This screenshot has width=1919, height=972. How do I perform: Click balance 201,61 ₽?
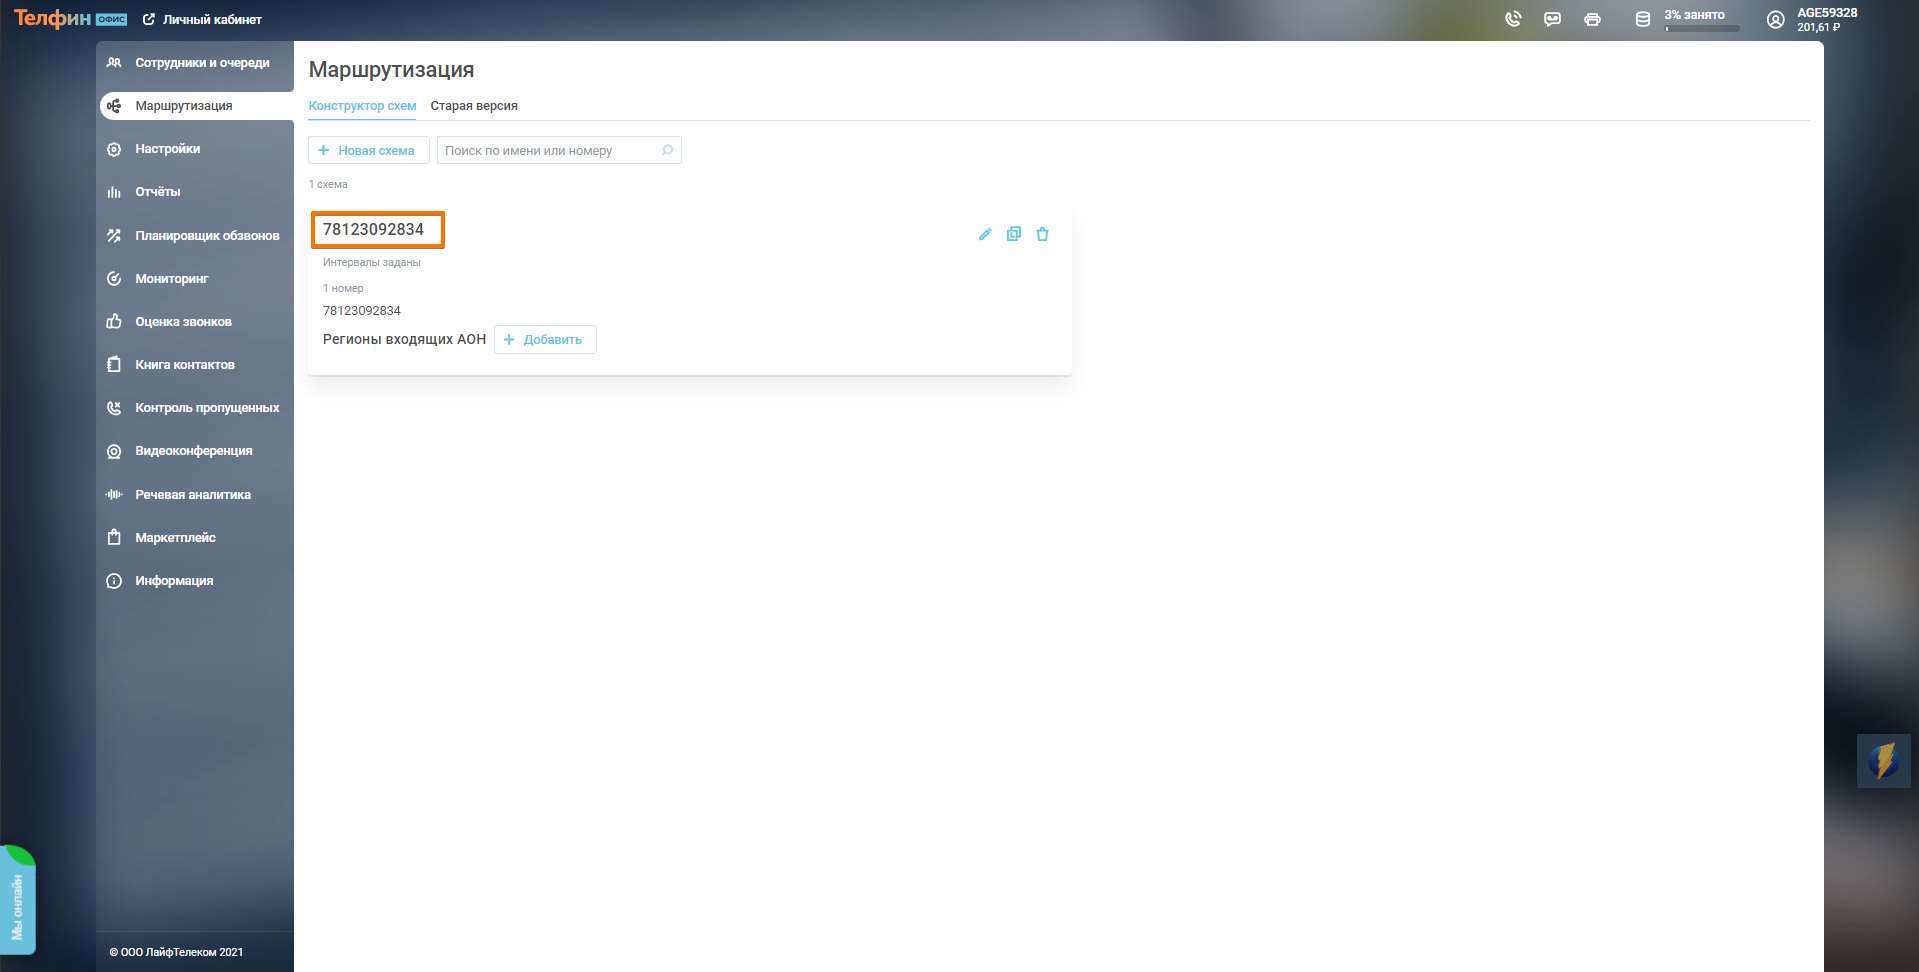1818,27
